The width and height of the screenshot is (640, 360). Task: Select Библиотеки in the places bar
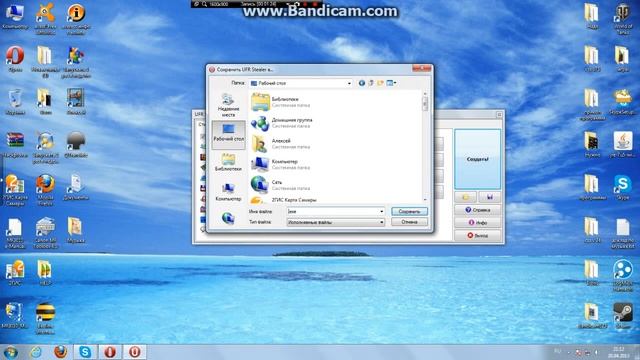click(228, 162)
